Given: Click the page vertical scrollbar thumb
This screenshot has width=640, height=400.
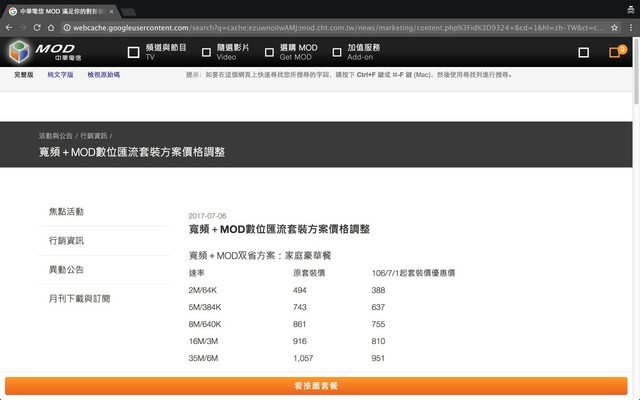Looking at the screenshot, I should [x=636, y=71].
